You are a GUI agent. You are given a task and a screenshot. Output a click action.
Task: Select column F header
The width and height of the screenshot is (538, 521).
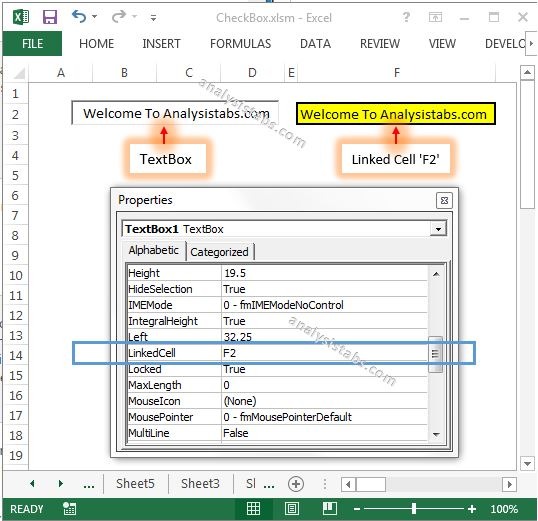(397, 73)
